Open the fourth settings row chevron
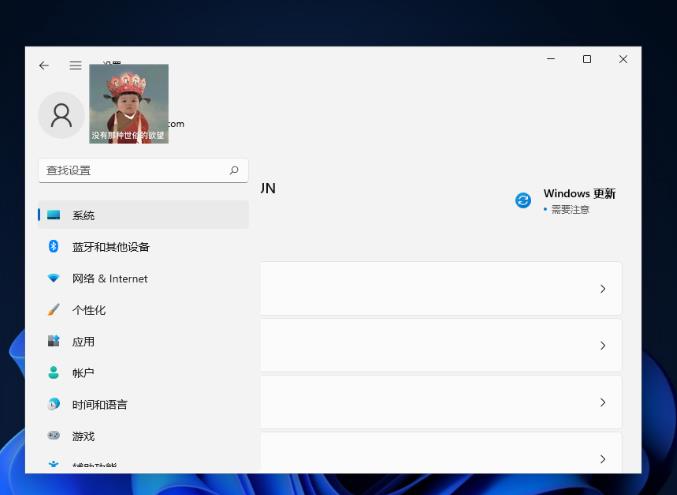This screenshot has width=677, height=495. (602, 458)
